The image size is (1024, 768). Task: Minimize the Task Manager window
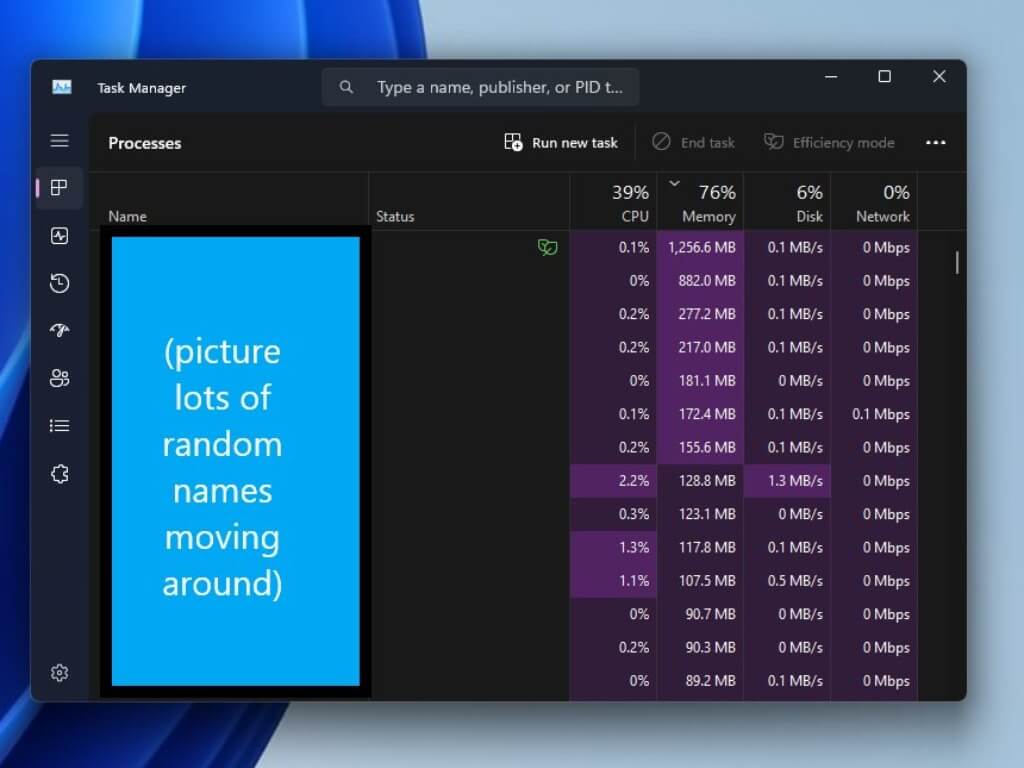[x=831, y=77]
